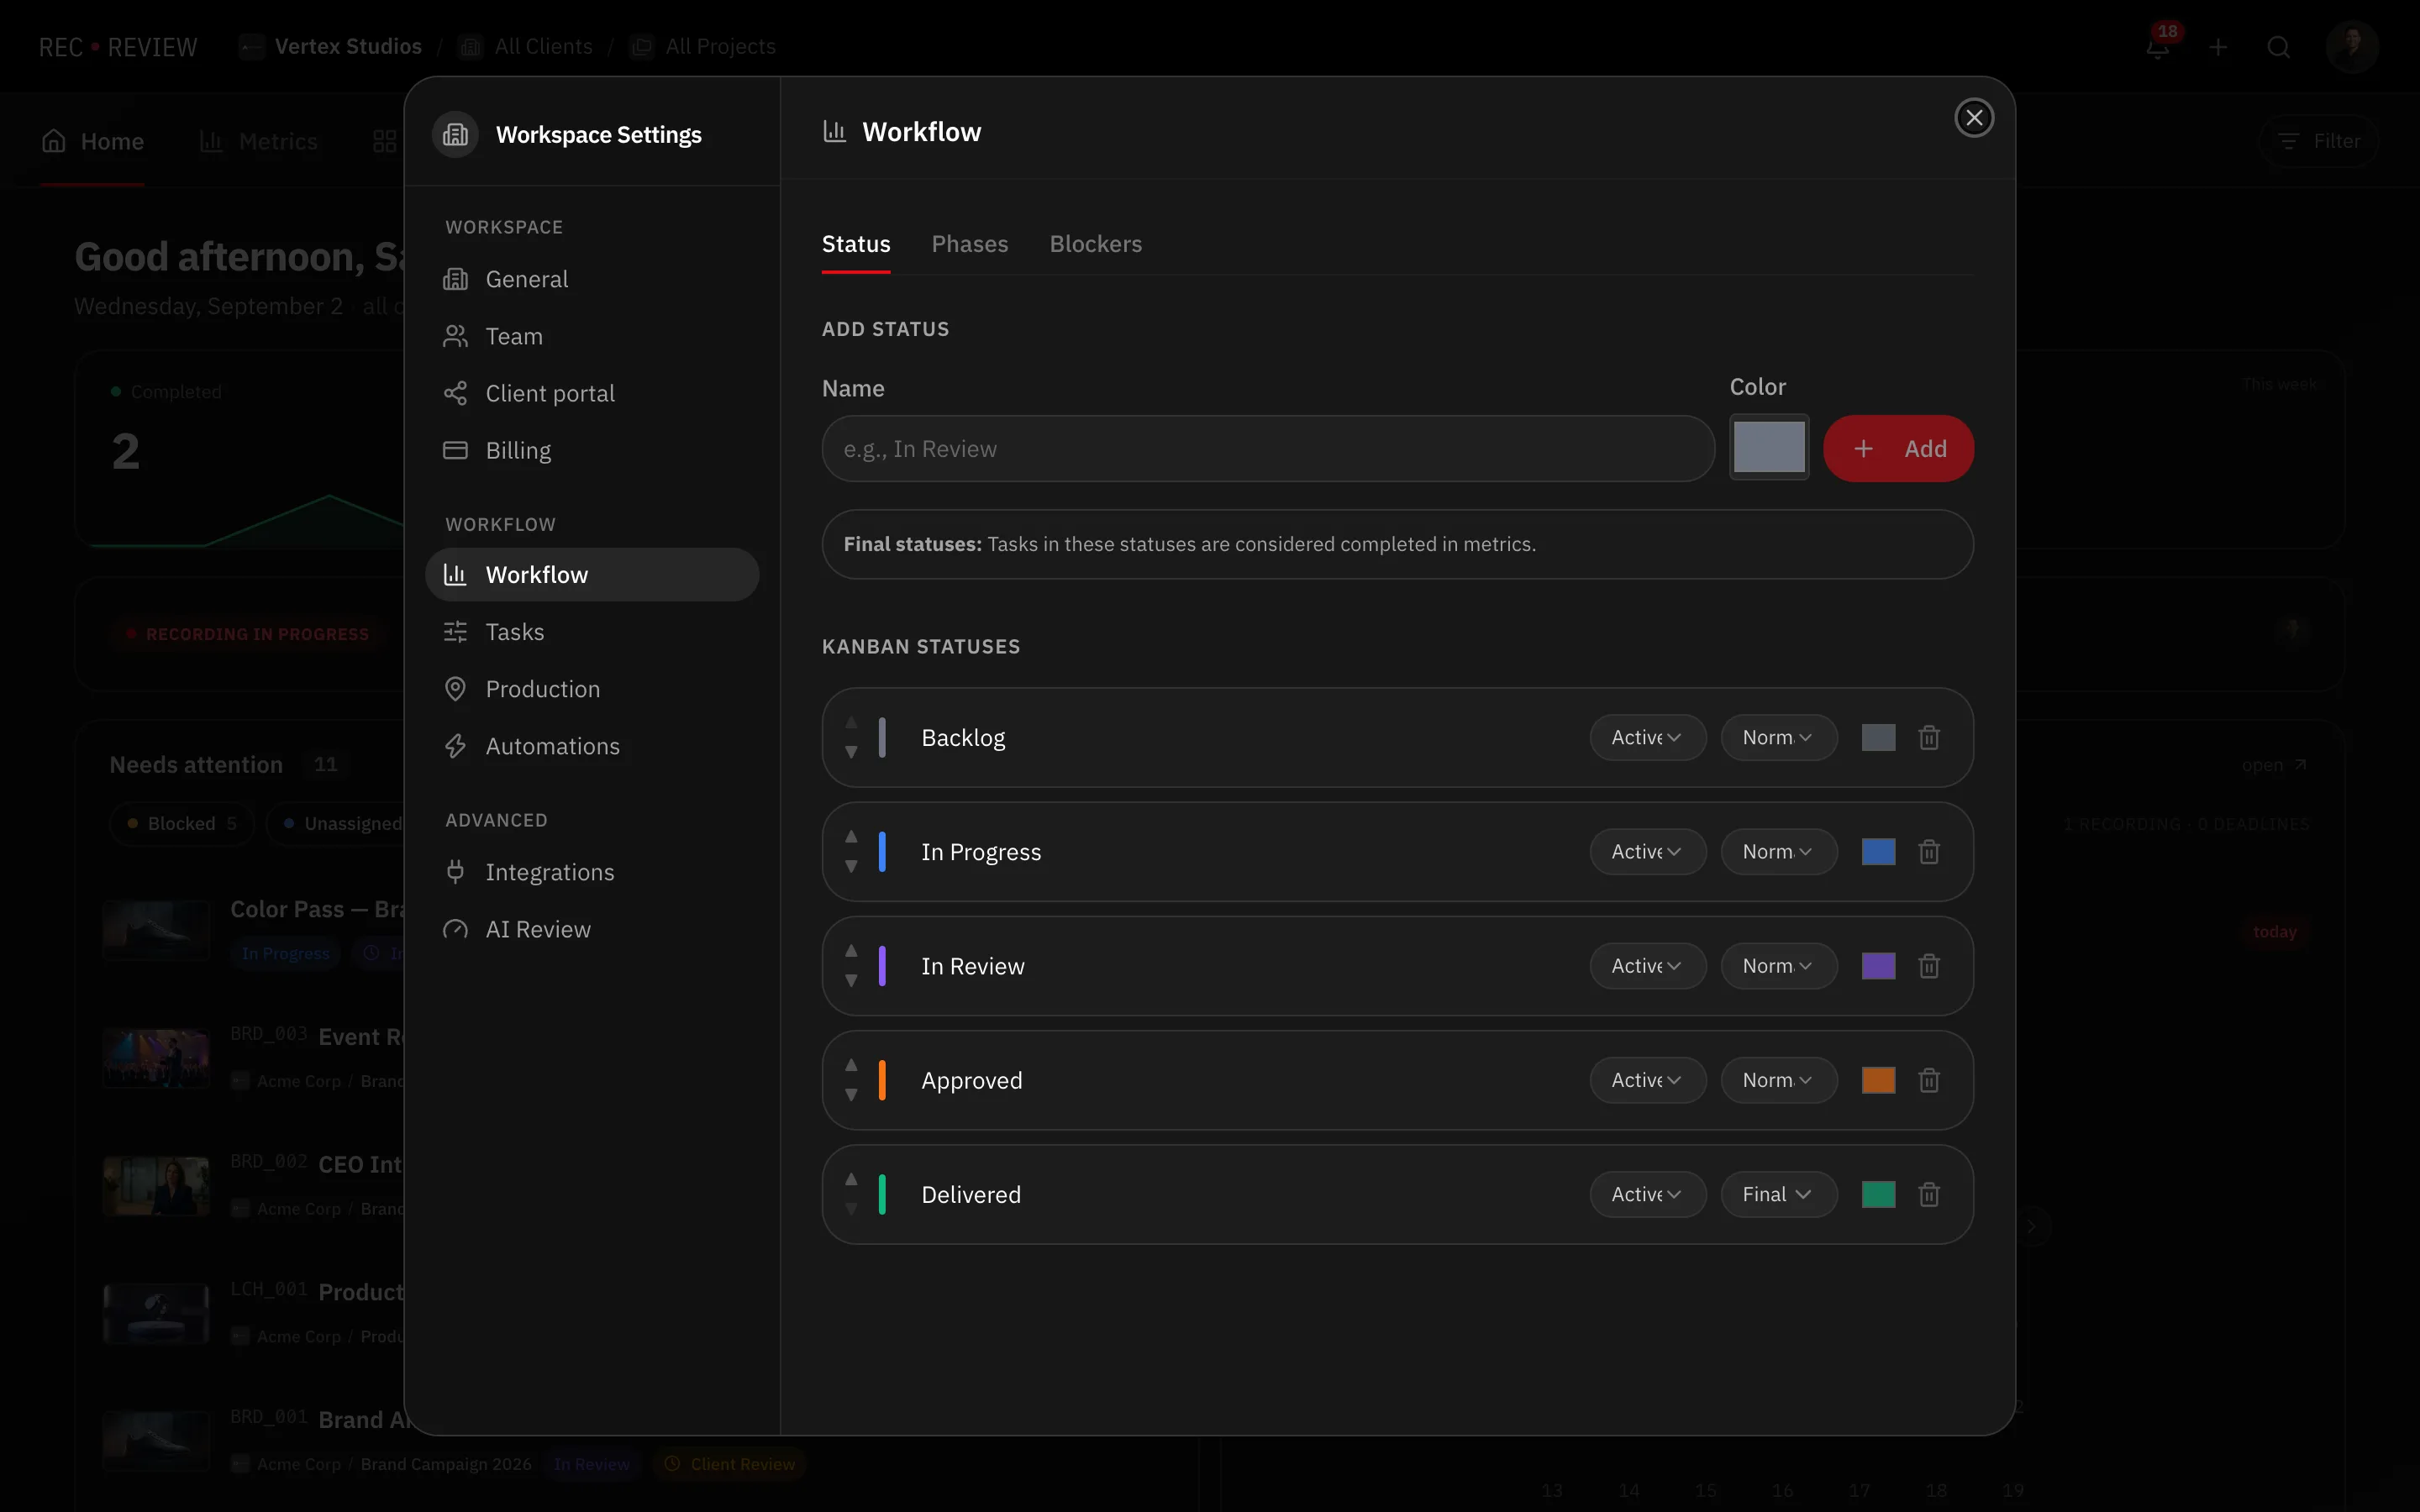Open Approved Active dropdown
The width and height of the screenshot is (2420, 1512).
1647,1080
